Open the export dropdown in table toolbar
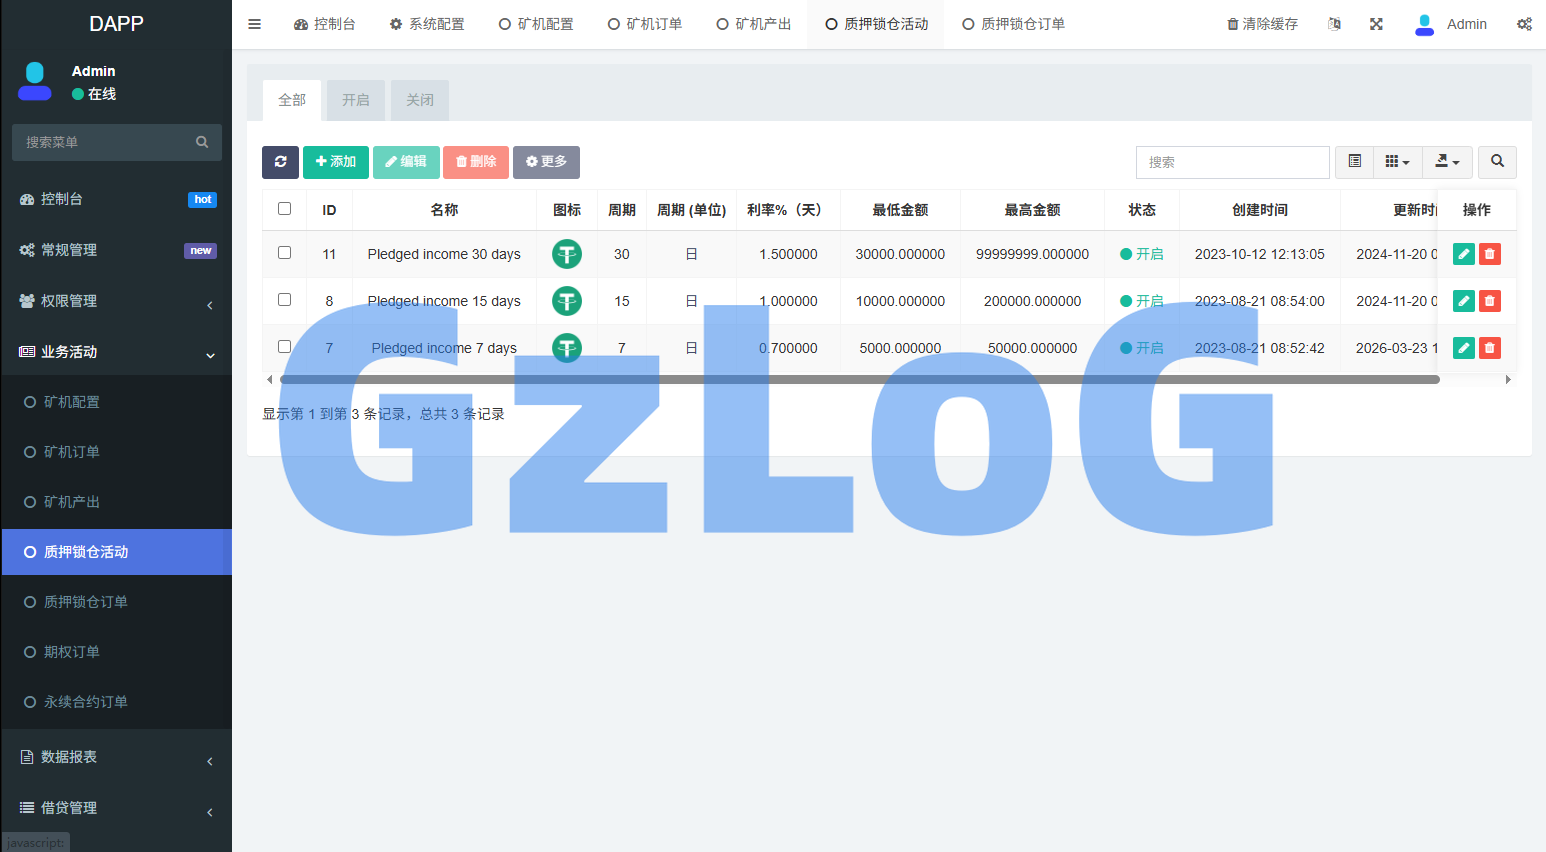 1447,161
